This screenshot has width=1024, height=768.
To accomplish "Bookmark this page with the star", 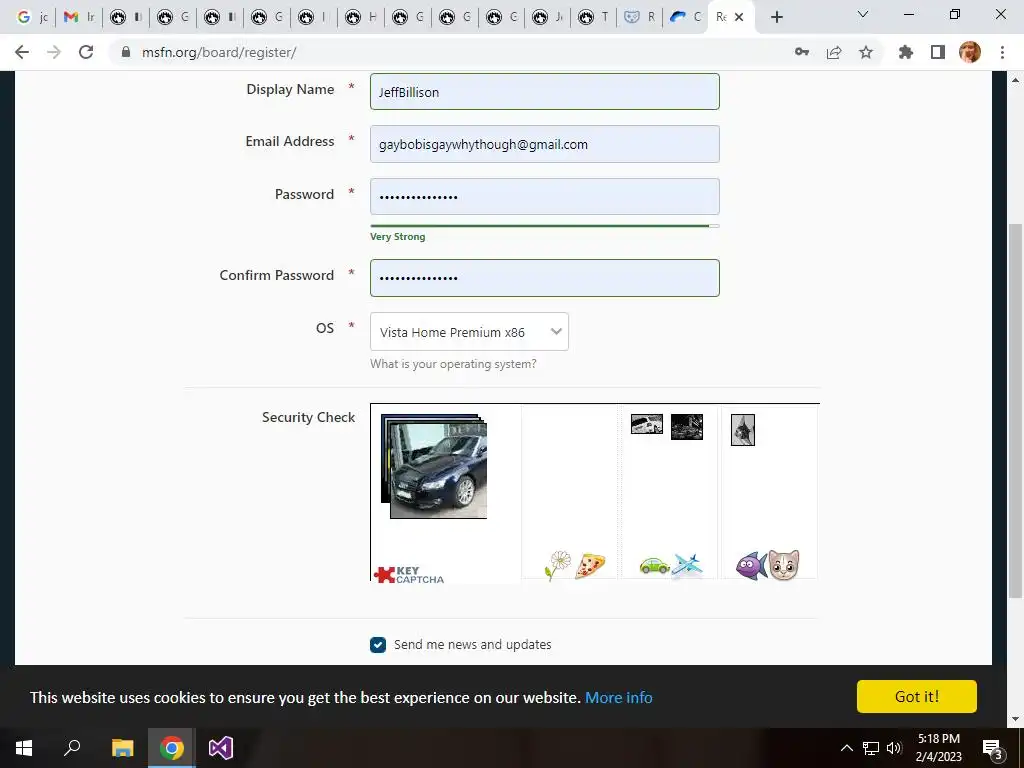I will 866,52.
